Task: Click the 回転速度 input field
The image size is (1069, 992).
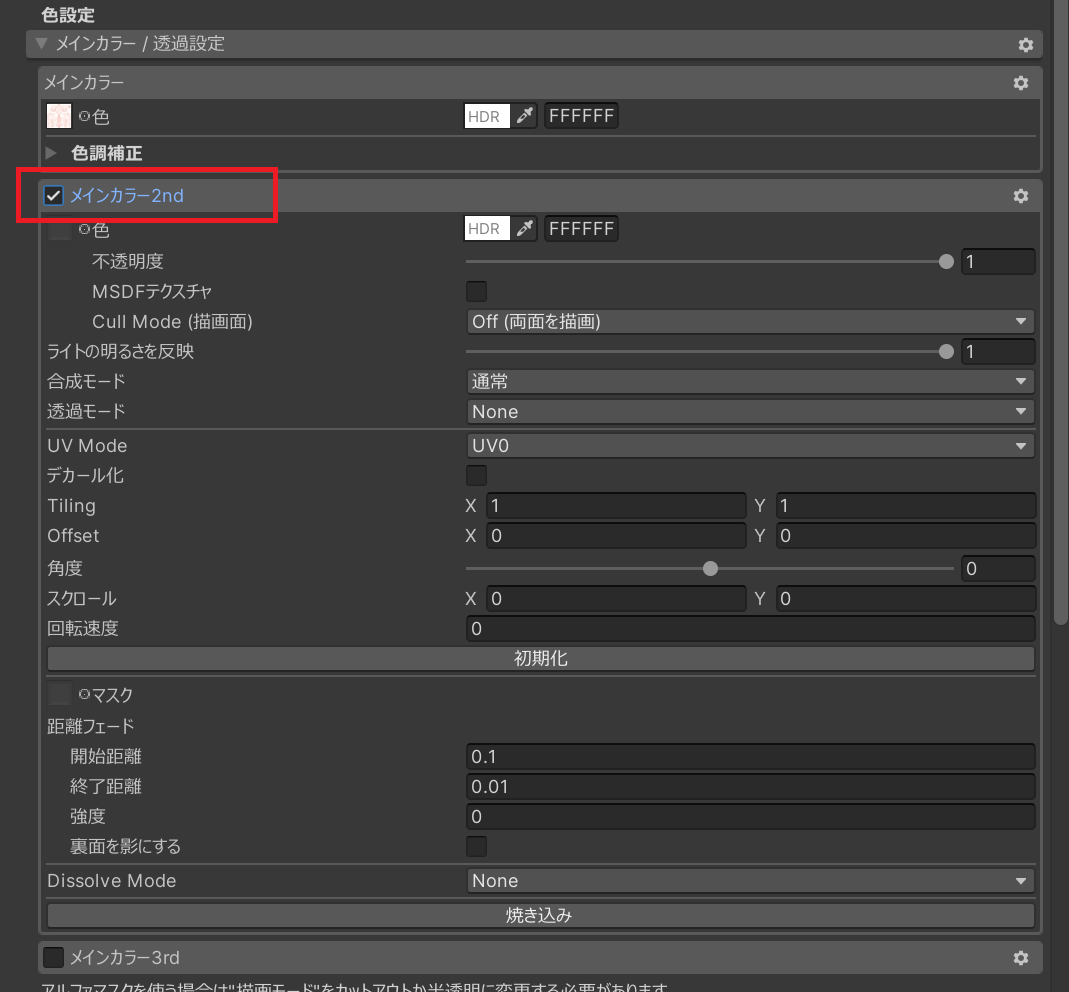Action: [750, 629]
